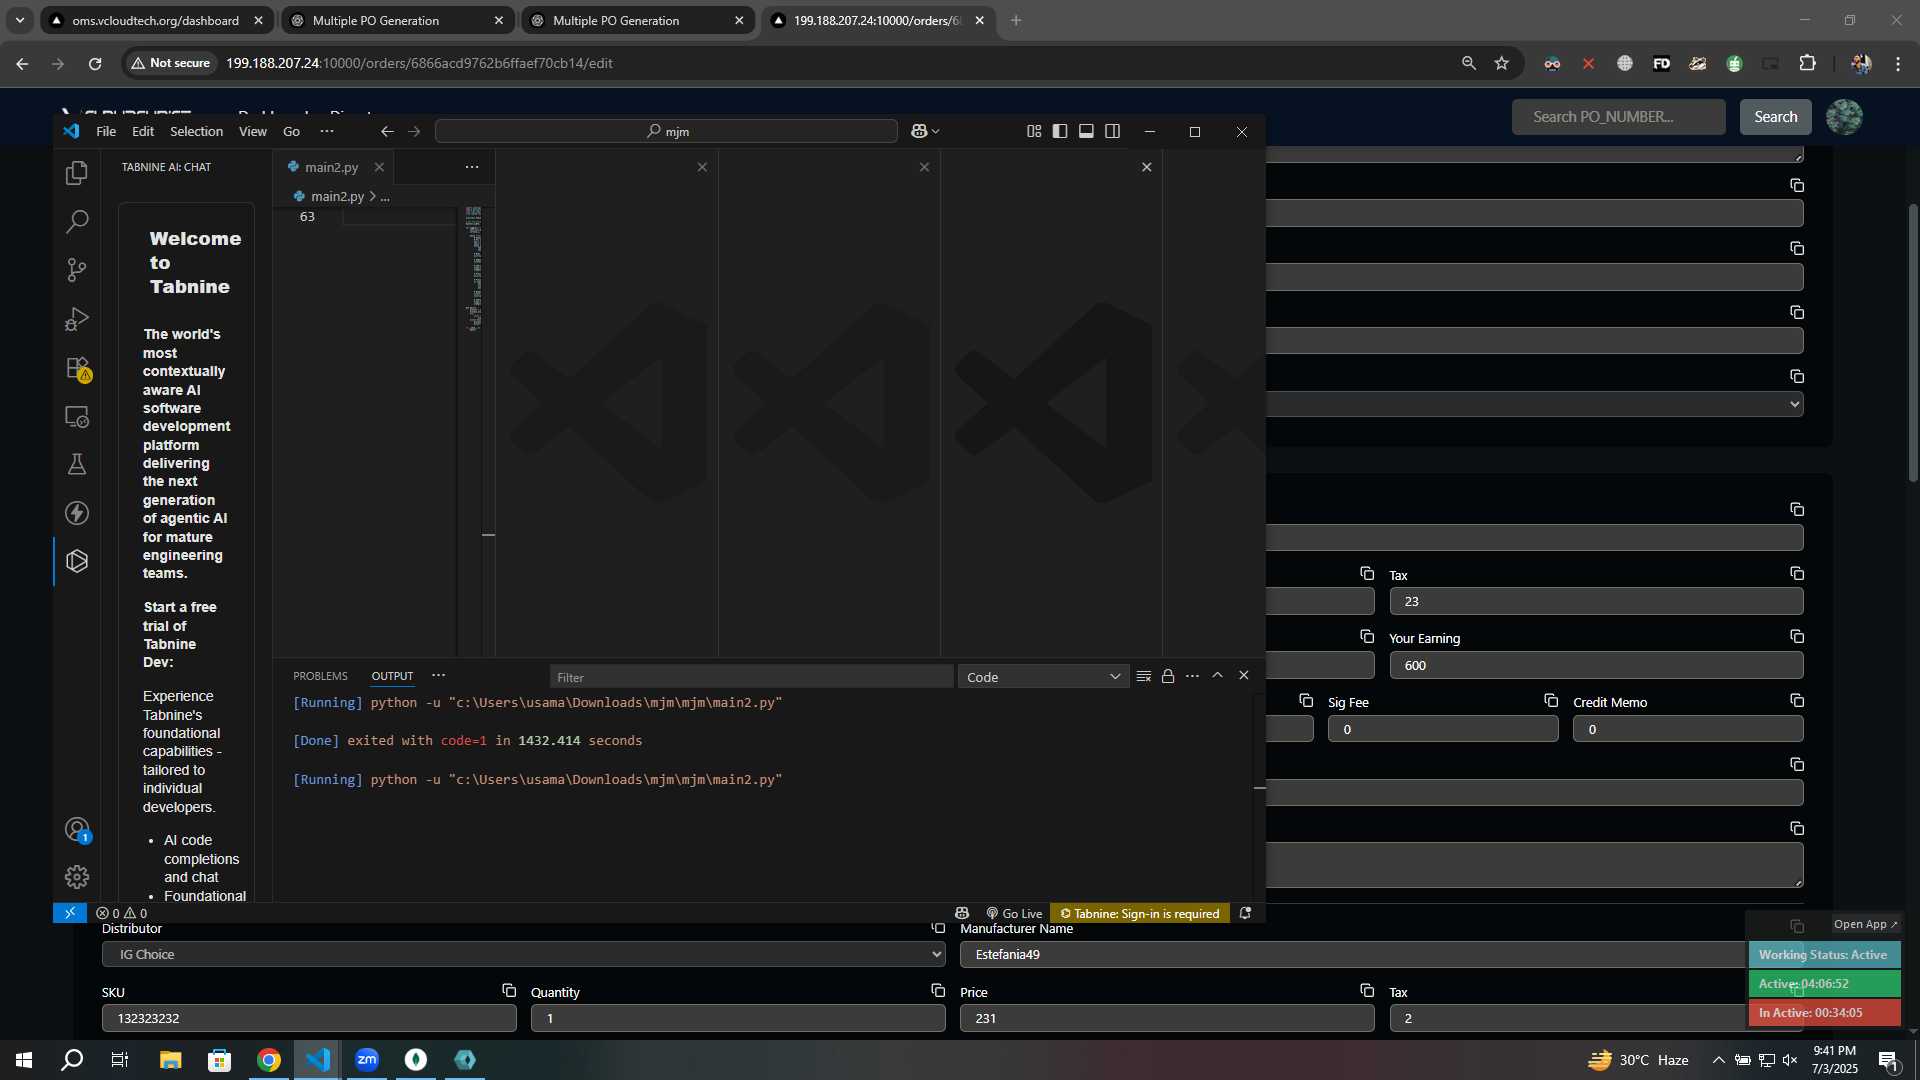This screenshot has height=1080, width=1920.
Task: Open the Extensions view with warning badge
Action: (77, 368)
